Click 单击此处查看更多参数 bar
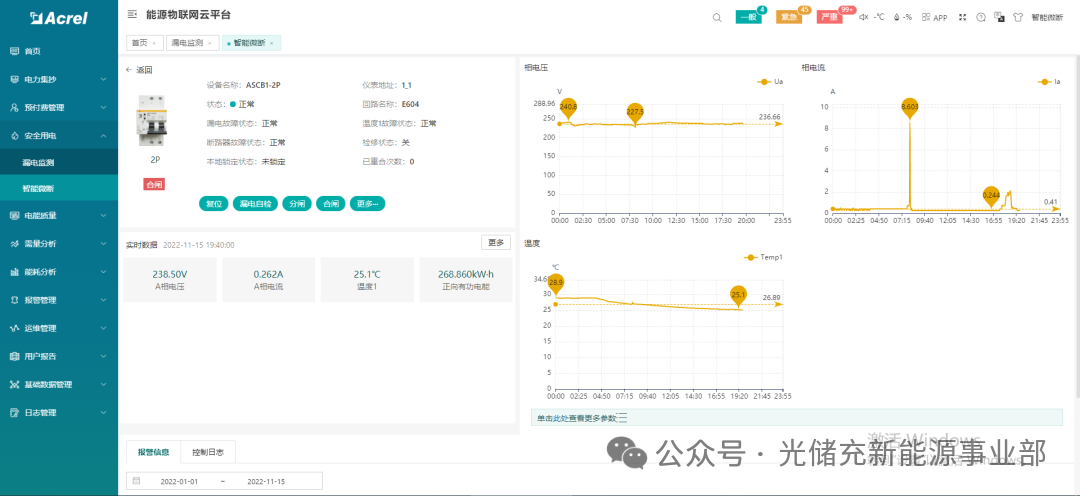The image size is (1080, 496). (797, 417)
